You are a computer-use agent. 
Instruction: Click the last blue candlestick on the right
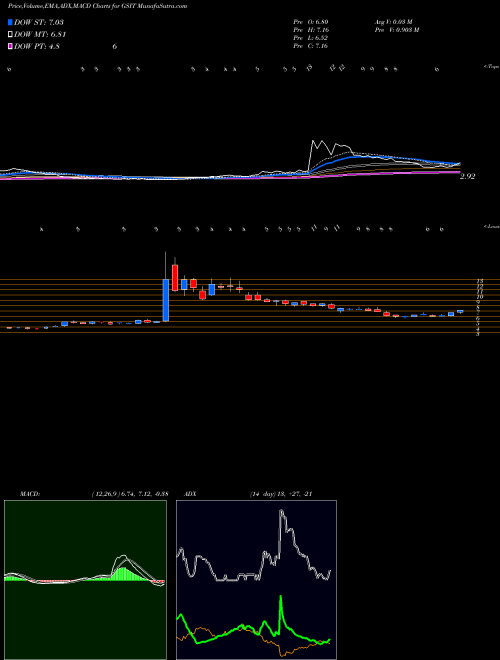pos(460,311)
